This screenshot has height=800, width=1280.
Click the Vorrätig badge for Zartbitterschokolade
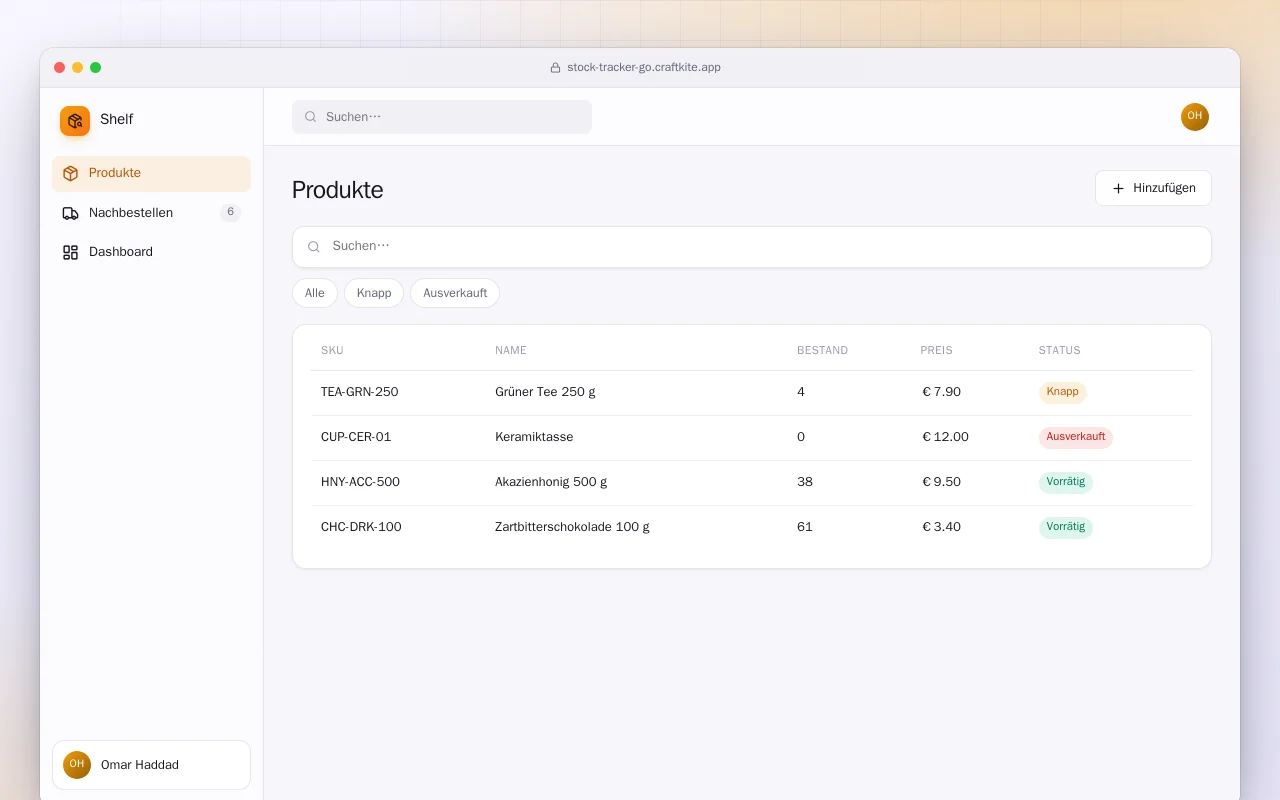[x=1066, y=527]
